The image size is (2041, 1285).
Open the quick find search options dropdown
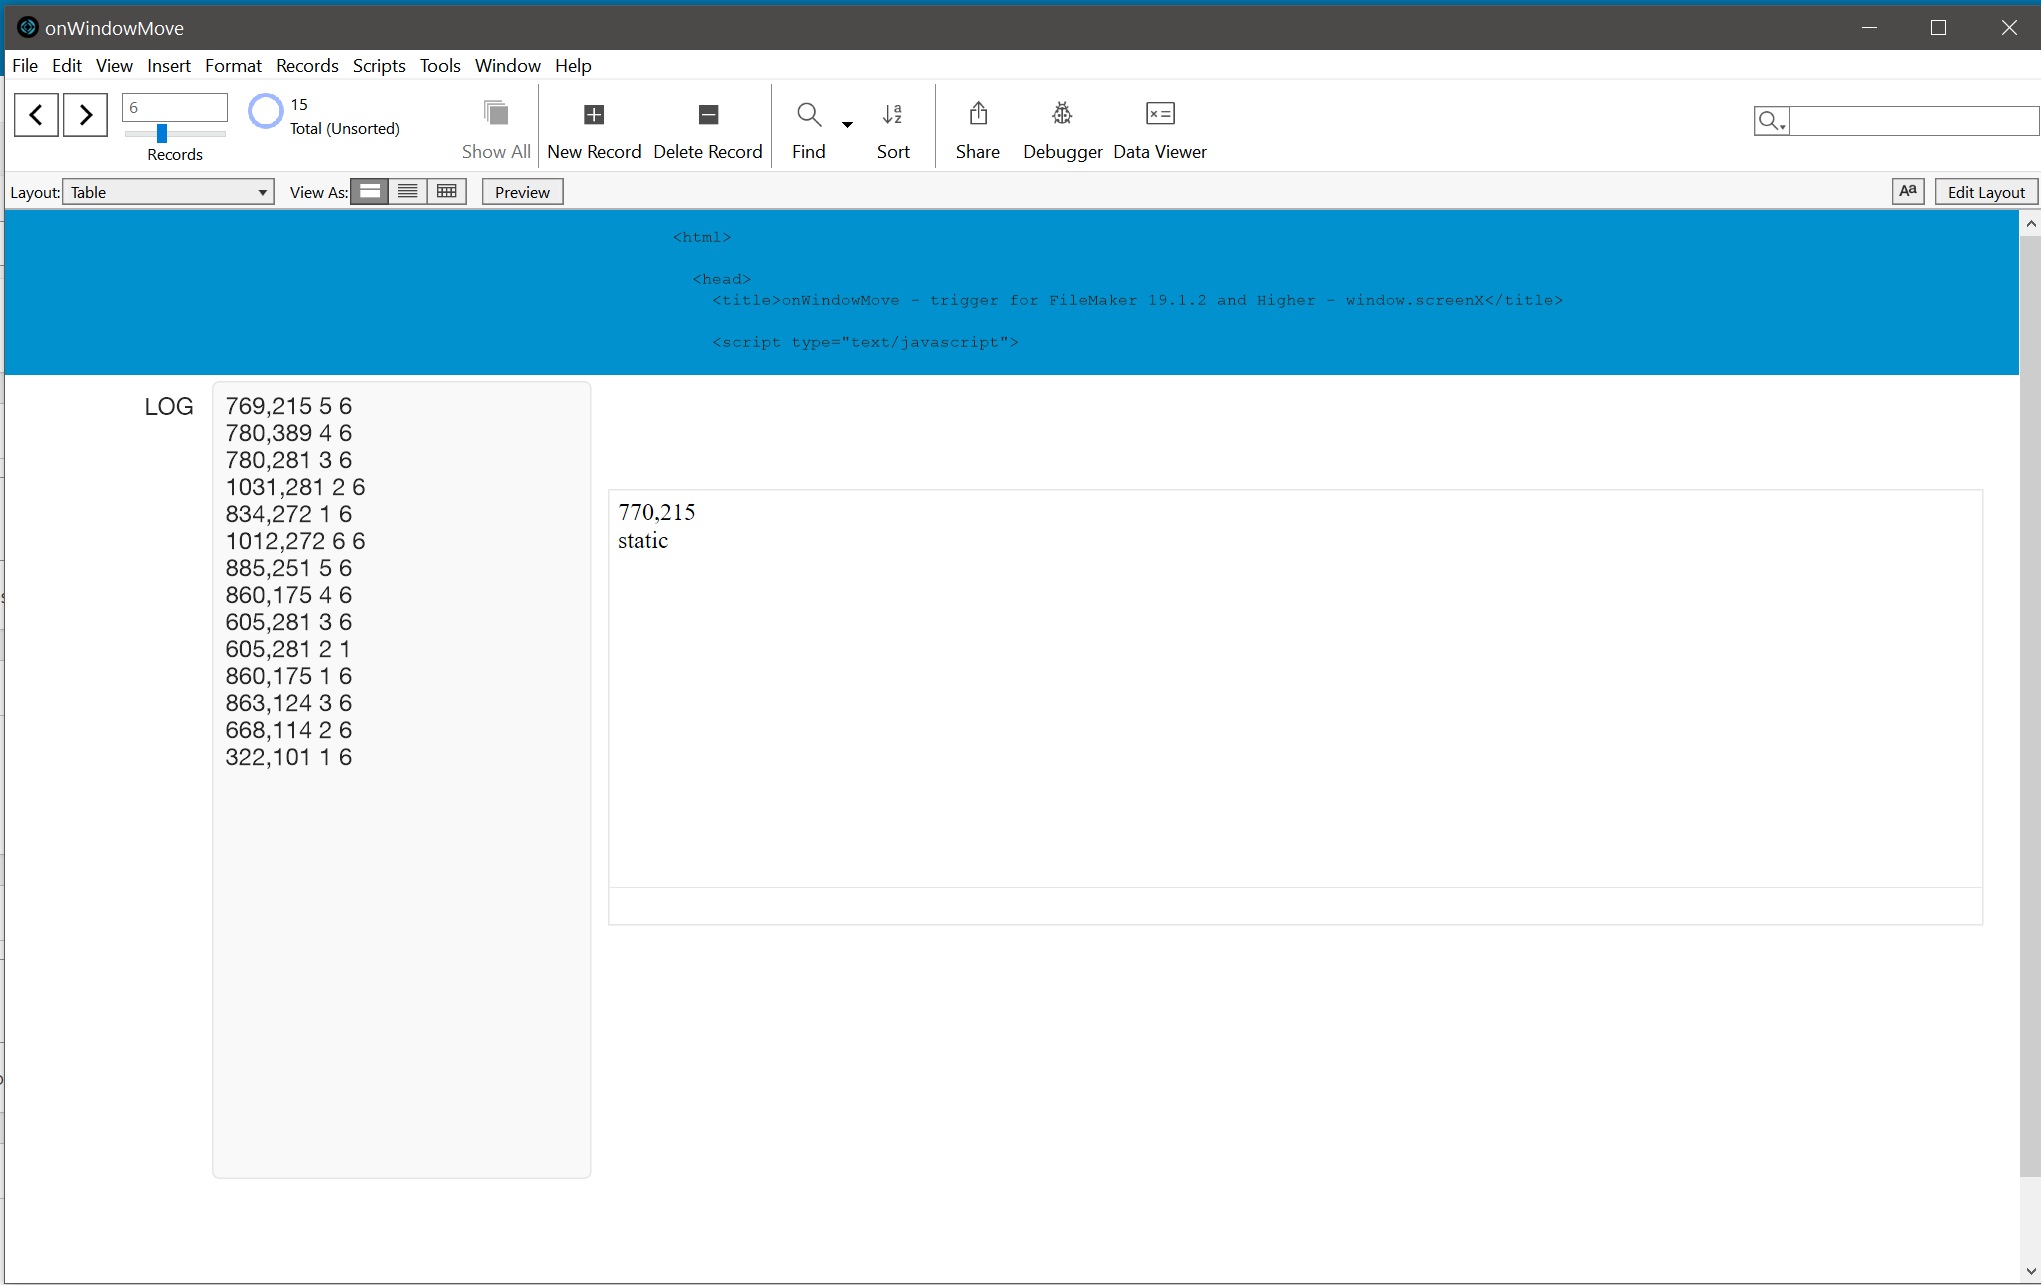coord(1771,121)
